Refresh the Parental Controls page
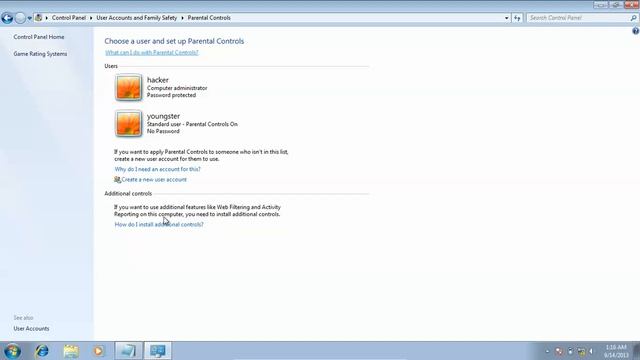 coord(517,18)
